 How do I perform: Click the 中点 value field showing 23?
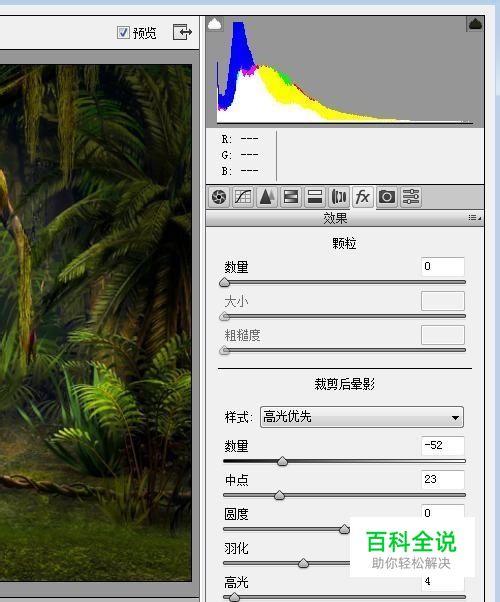click(442, 480)
